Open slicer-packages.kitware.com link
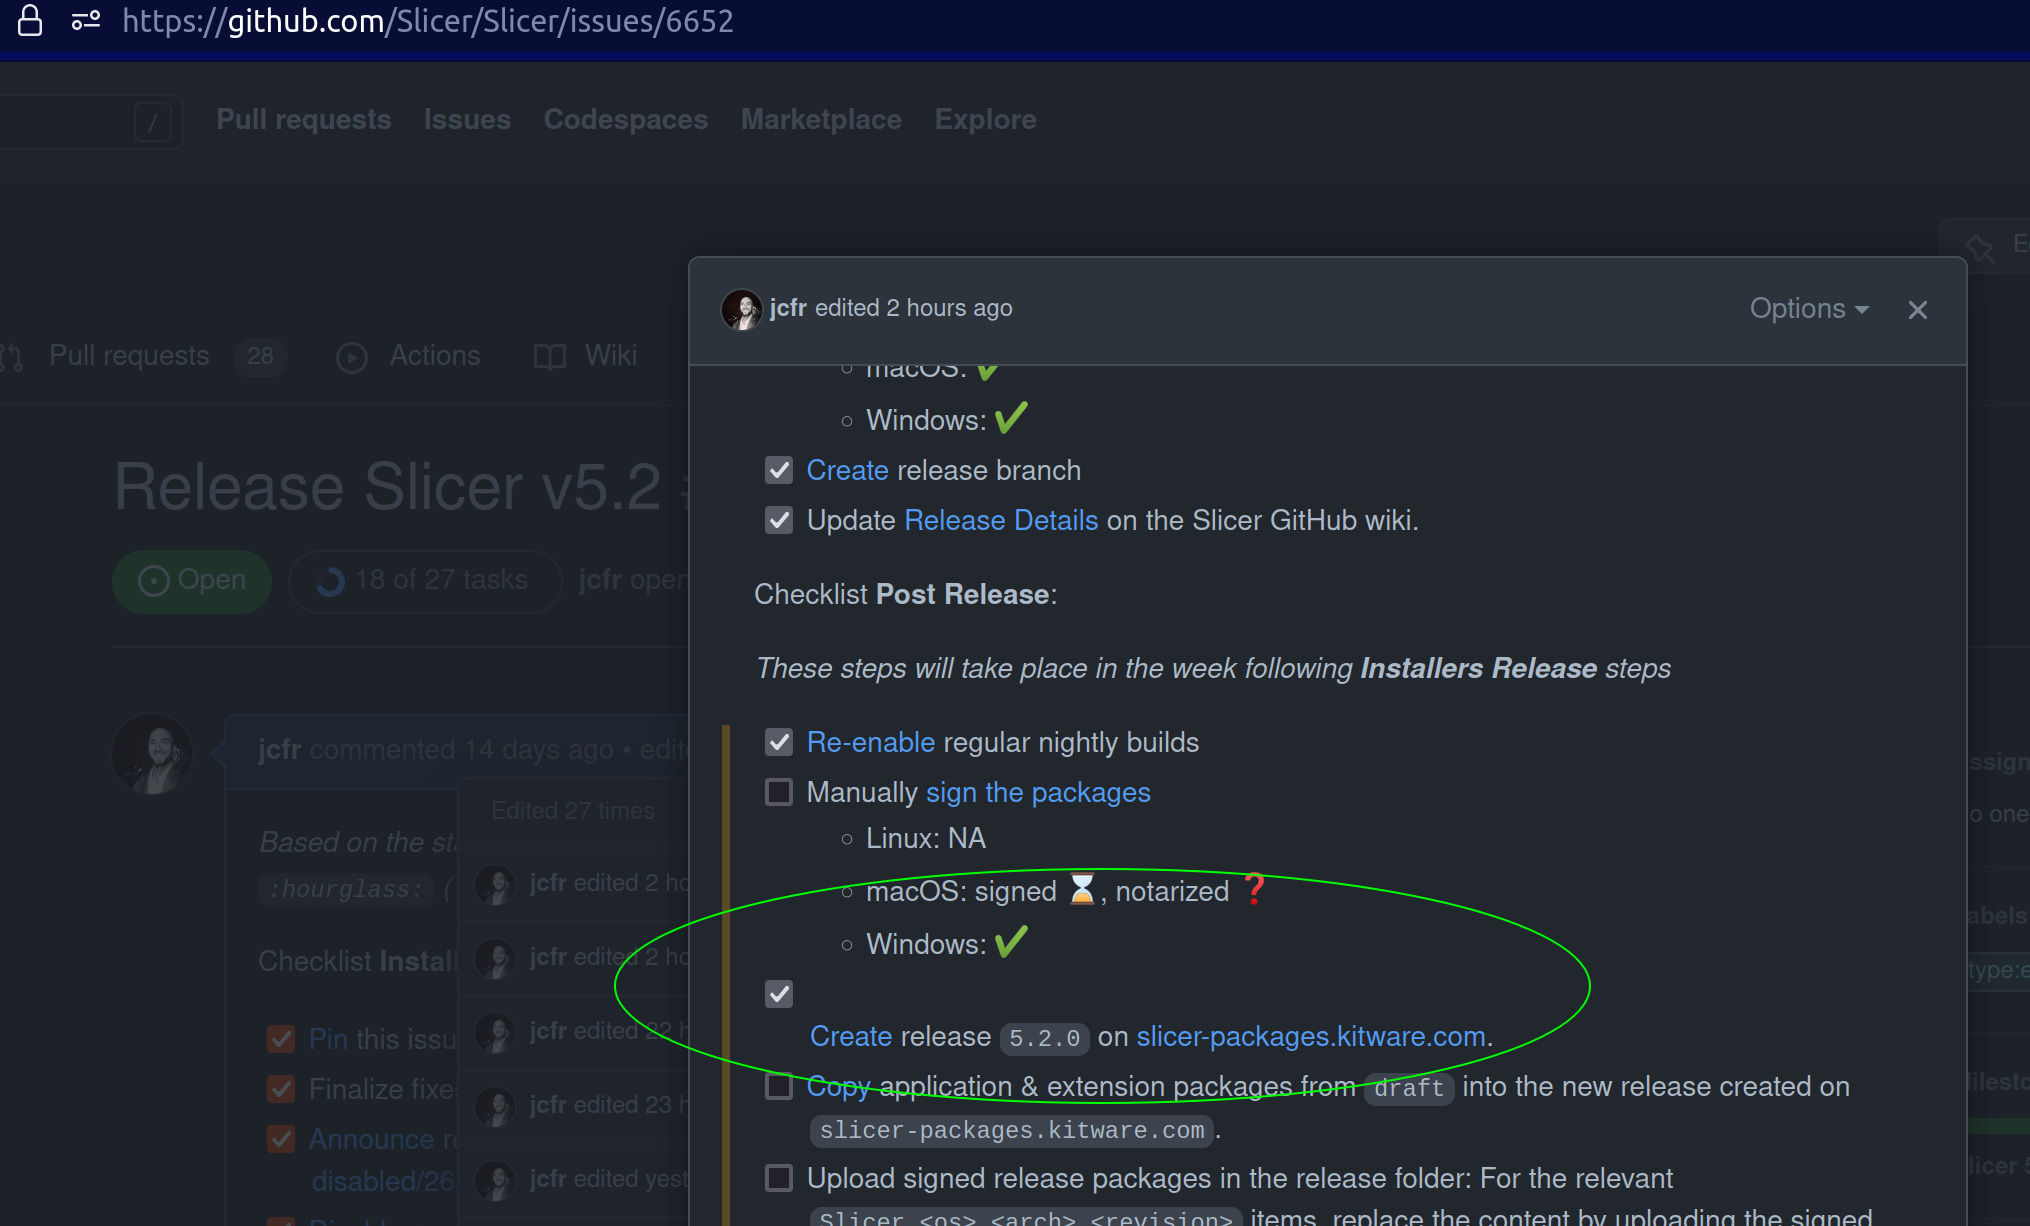The height and width of the screenshot is (1226, 2030). coord(1311,1036)
